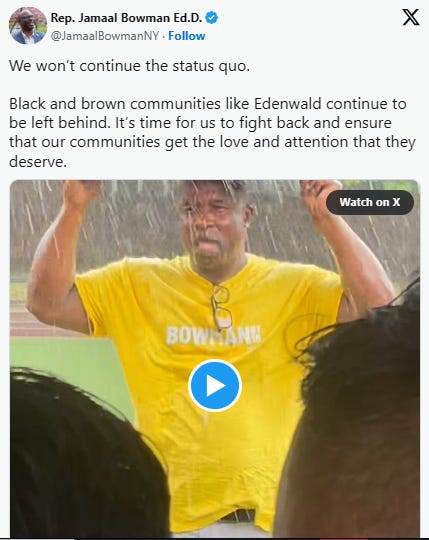Open the display name Rep. Jamaal Bowman Ed.D.
The image size is (429, 540).
[x=126, y=18]
